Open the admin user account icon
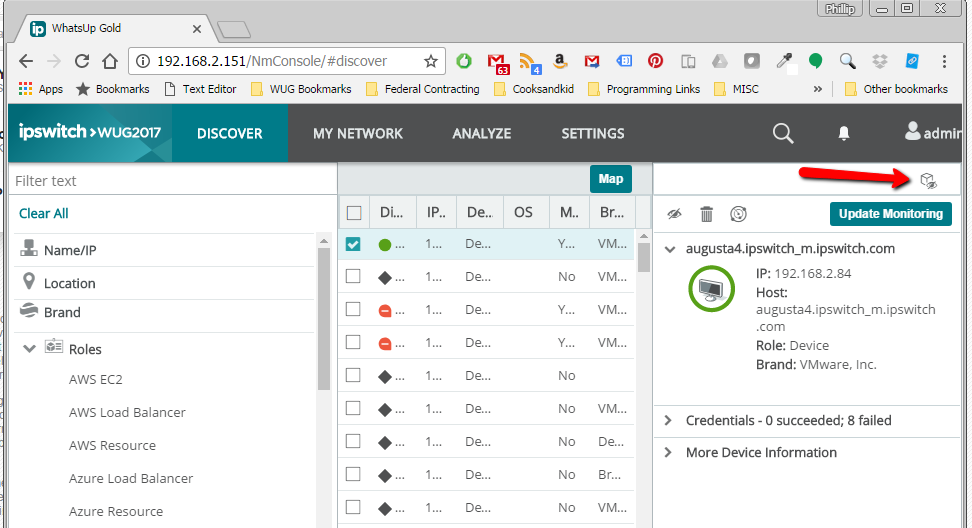This screenshot has height=528, width=972. [913, 132]
